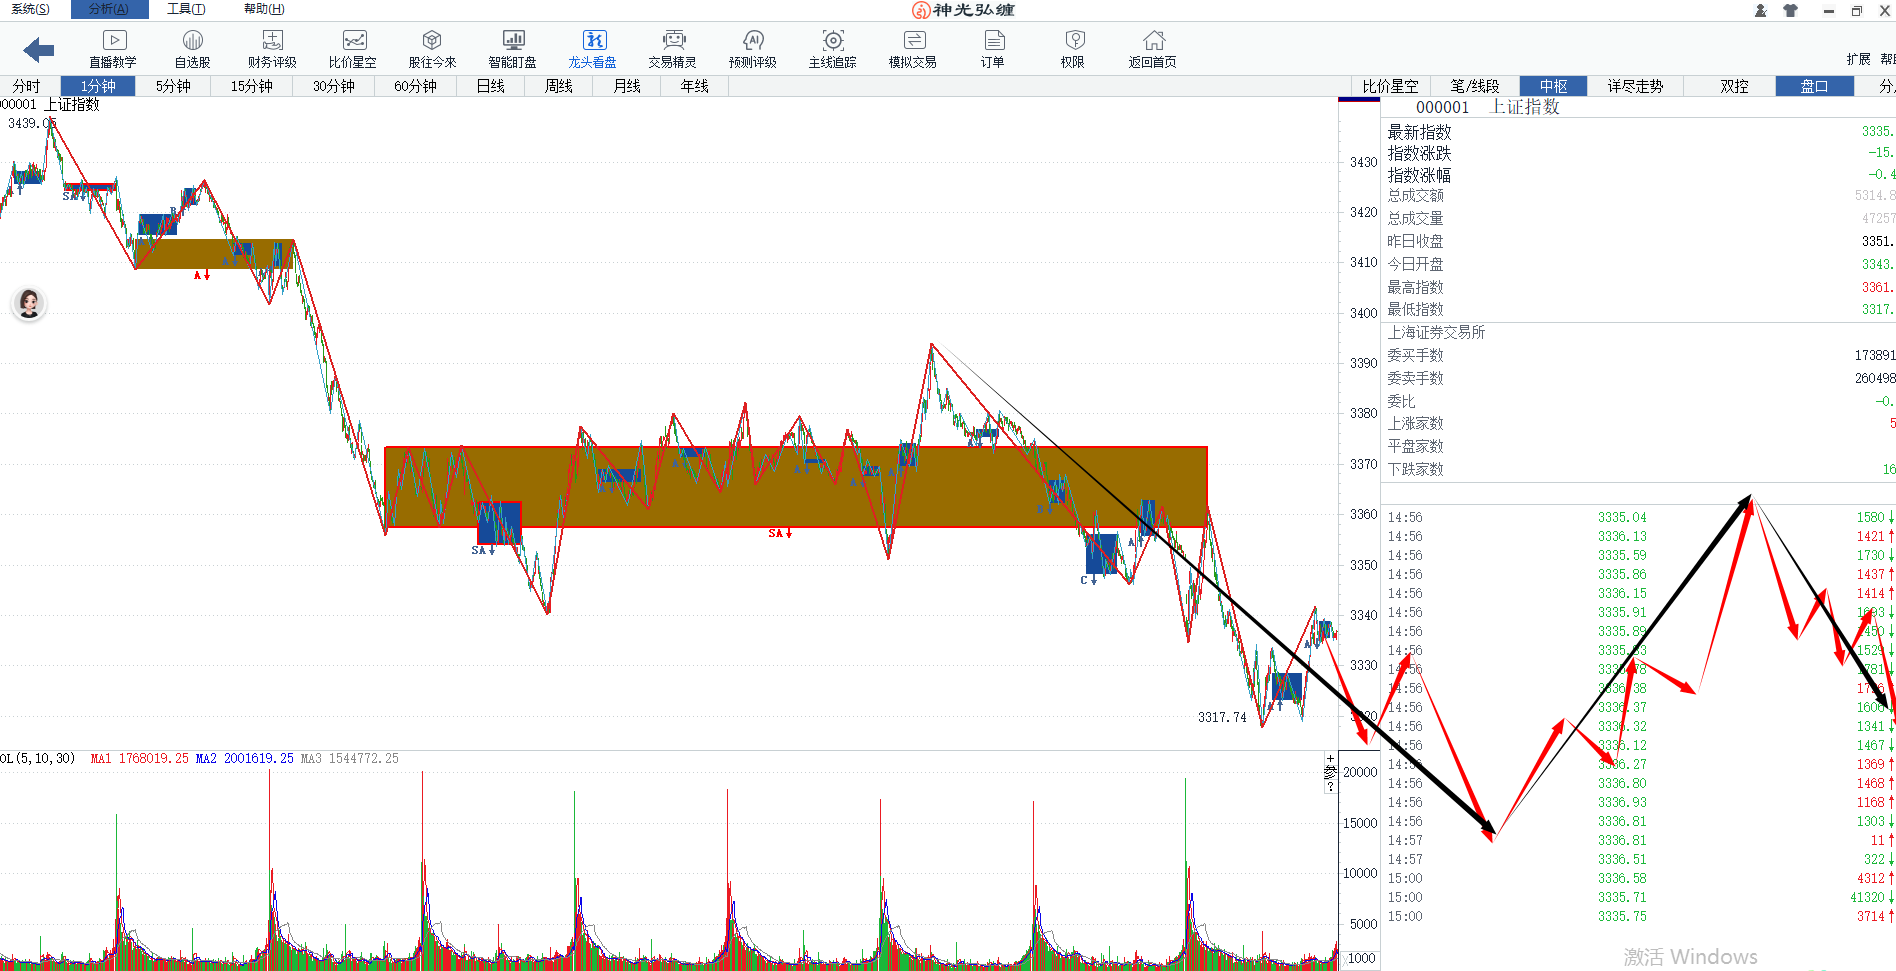Click the 详尽走势 button
The height and width of the screenshot is (971, 1896).
[1635, 86]
